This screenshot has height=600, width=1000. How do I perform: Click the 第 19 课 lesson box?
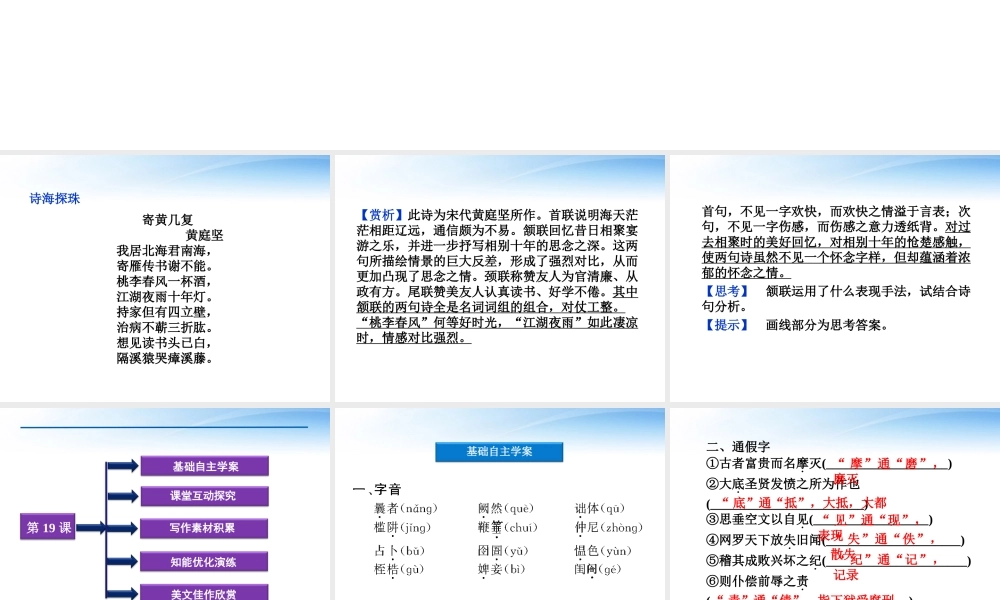[x=49, y=528]
